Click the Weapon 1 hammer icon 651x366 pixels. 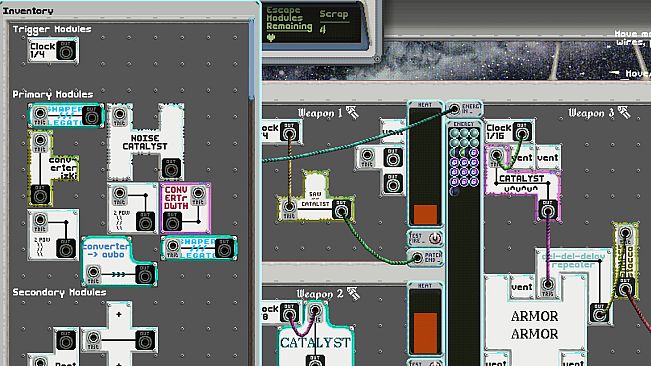point(352,112)
